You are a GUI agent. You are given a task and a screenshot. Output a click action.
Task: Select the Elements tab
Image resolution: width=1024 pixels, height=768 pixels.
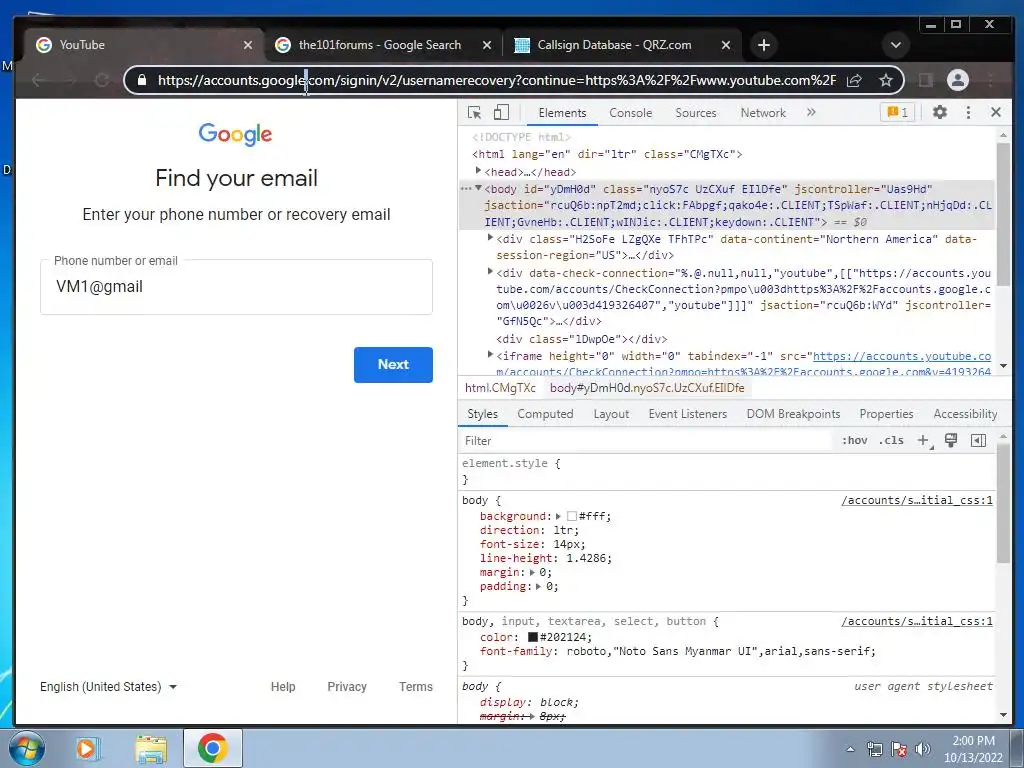[x=562, y=113]
